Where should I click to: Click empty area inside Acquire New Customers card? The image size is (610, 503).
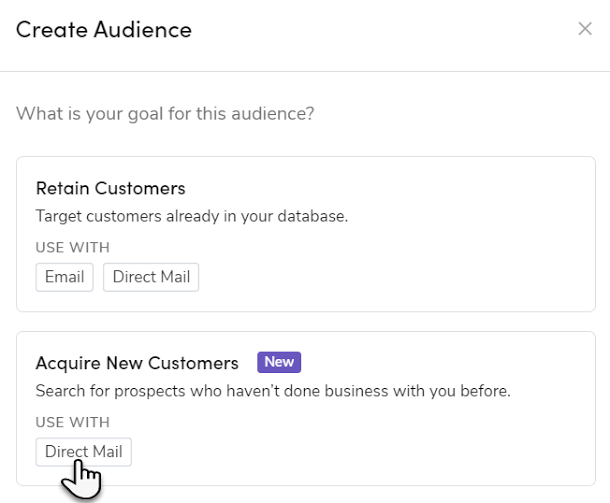pyautogui.click(x=420, y=445)
